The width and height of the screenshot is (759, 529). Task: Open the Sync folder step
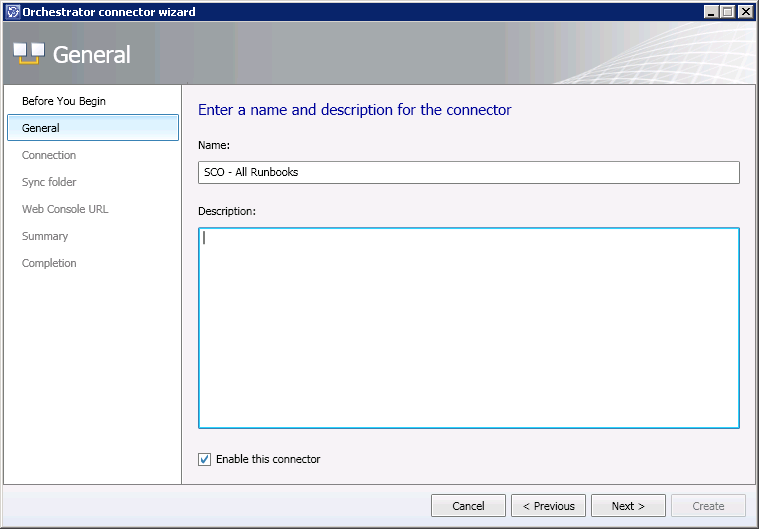(x=49, y=182)
